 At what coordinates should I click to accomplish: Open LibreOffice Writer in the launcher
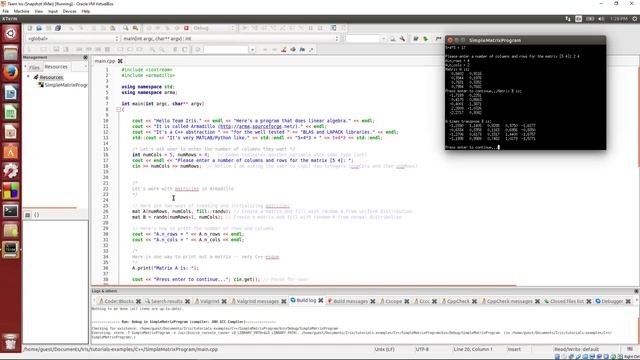tap(11, 93)
